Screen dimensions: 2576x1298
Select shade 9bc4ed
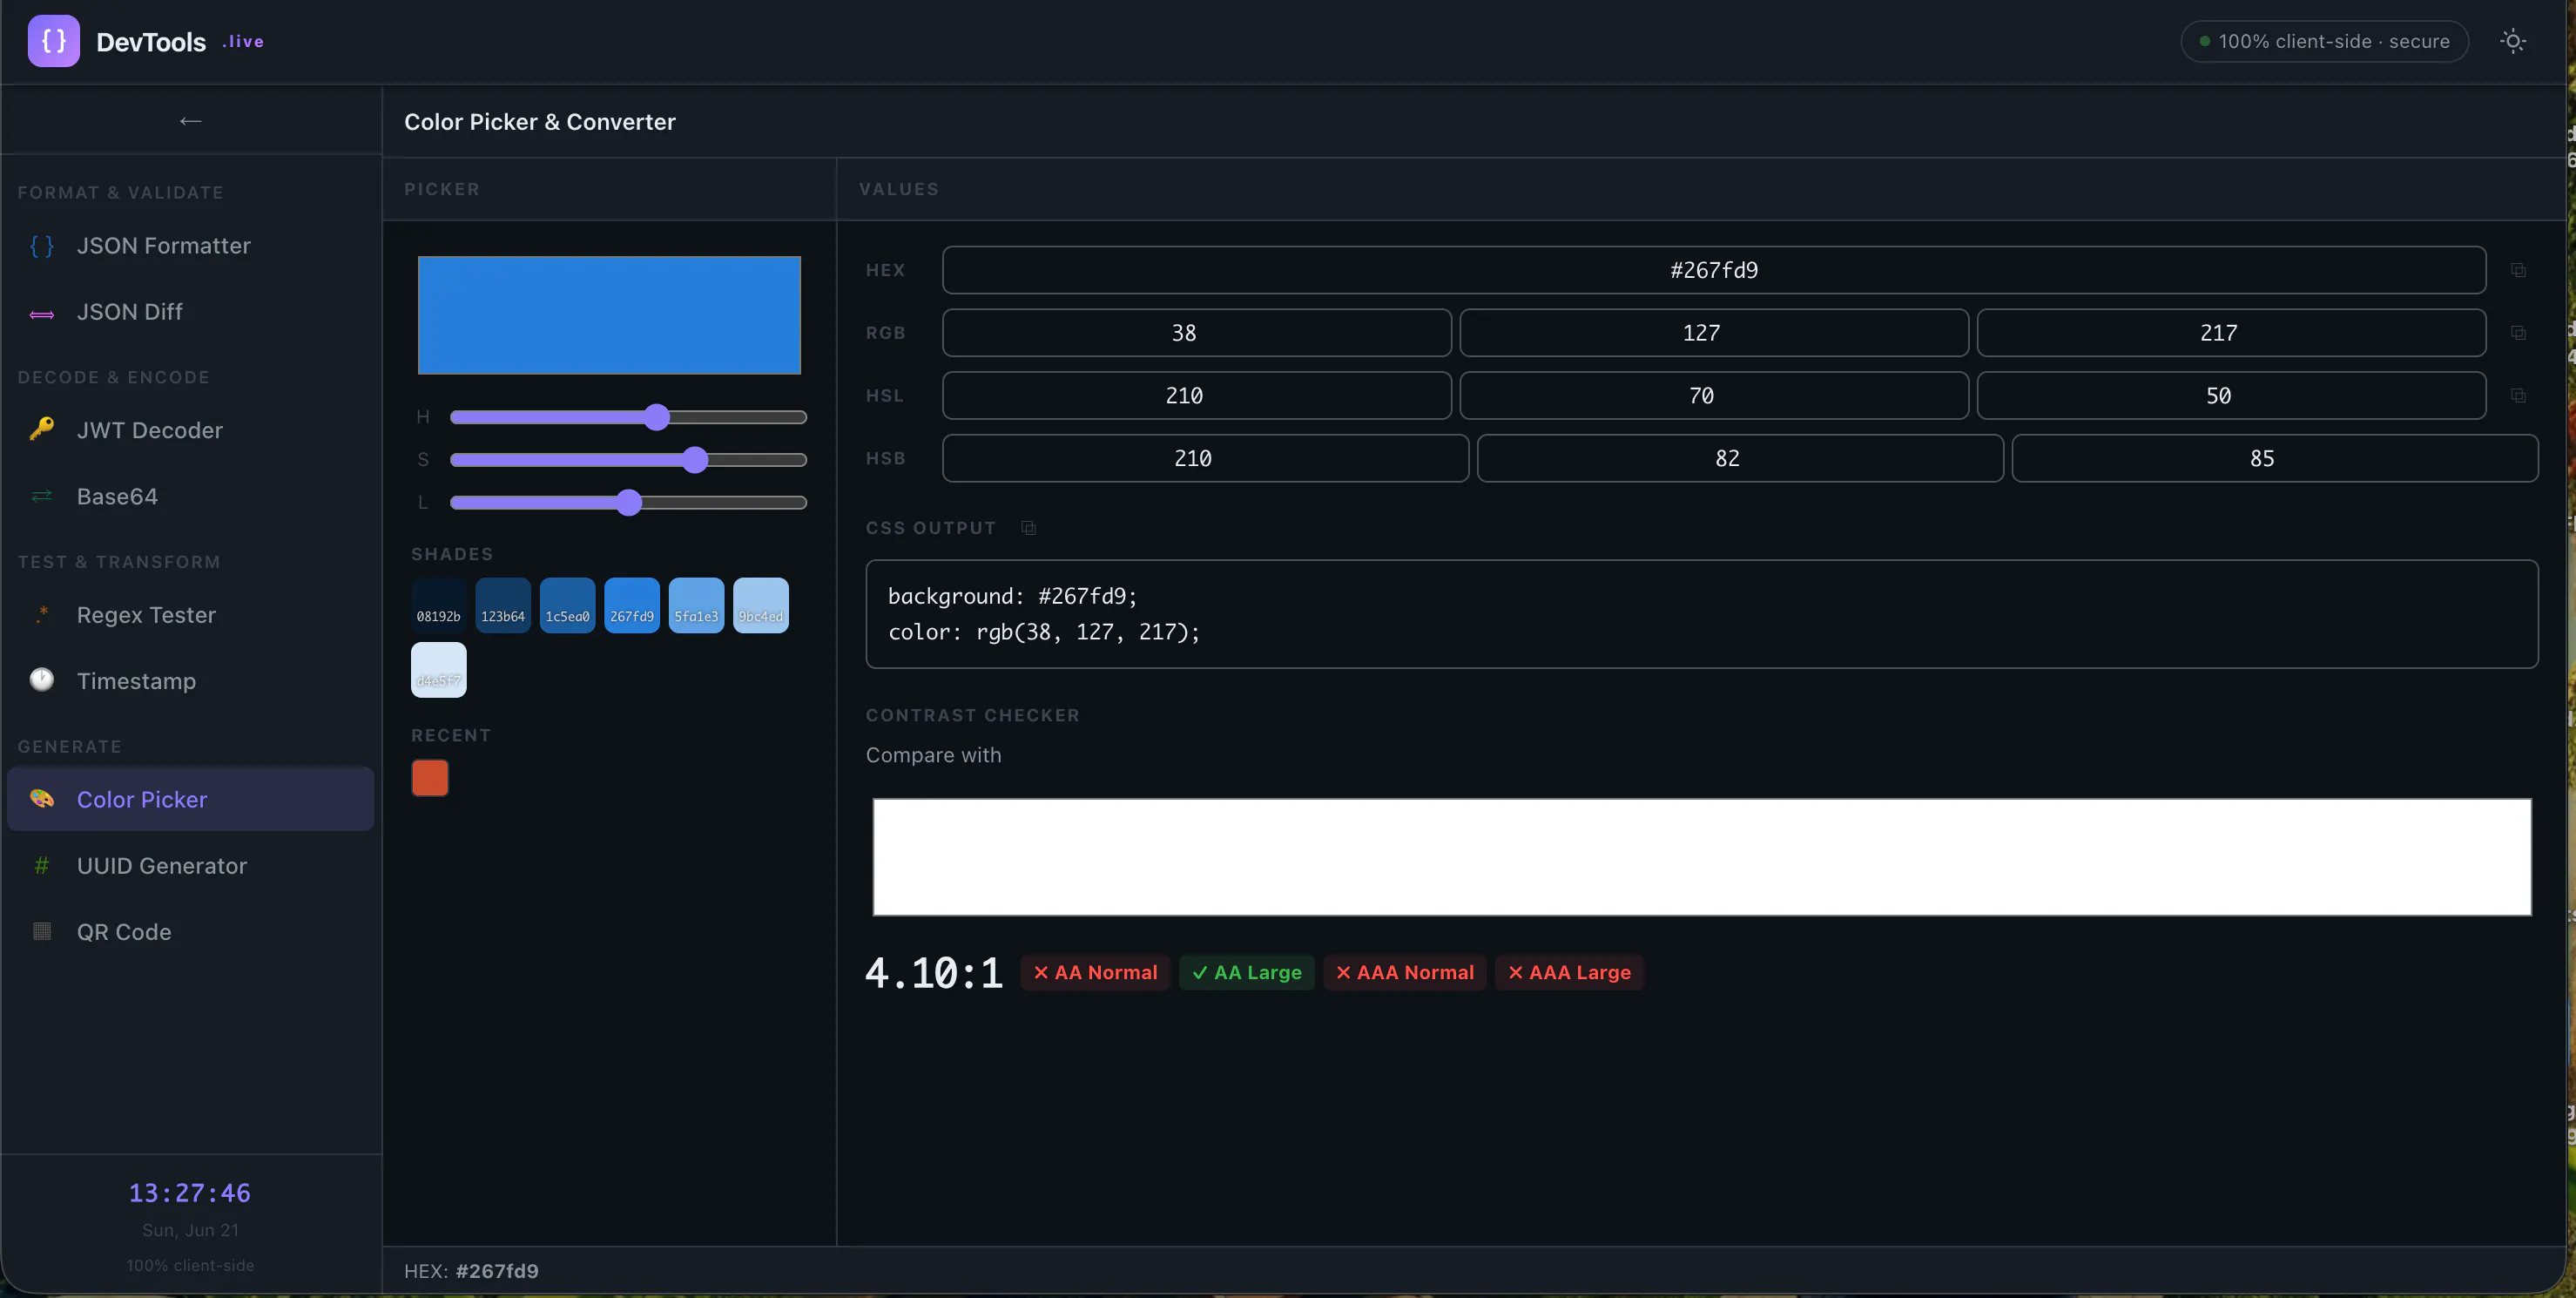click(x=761, y=605)
